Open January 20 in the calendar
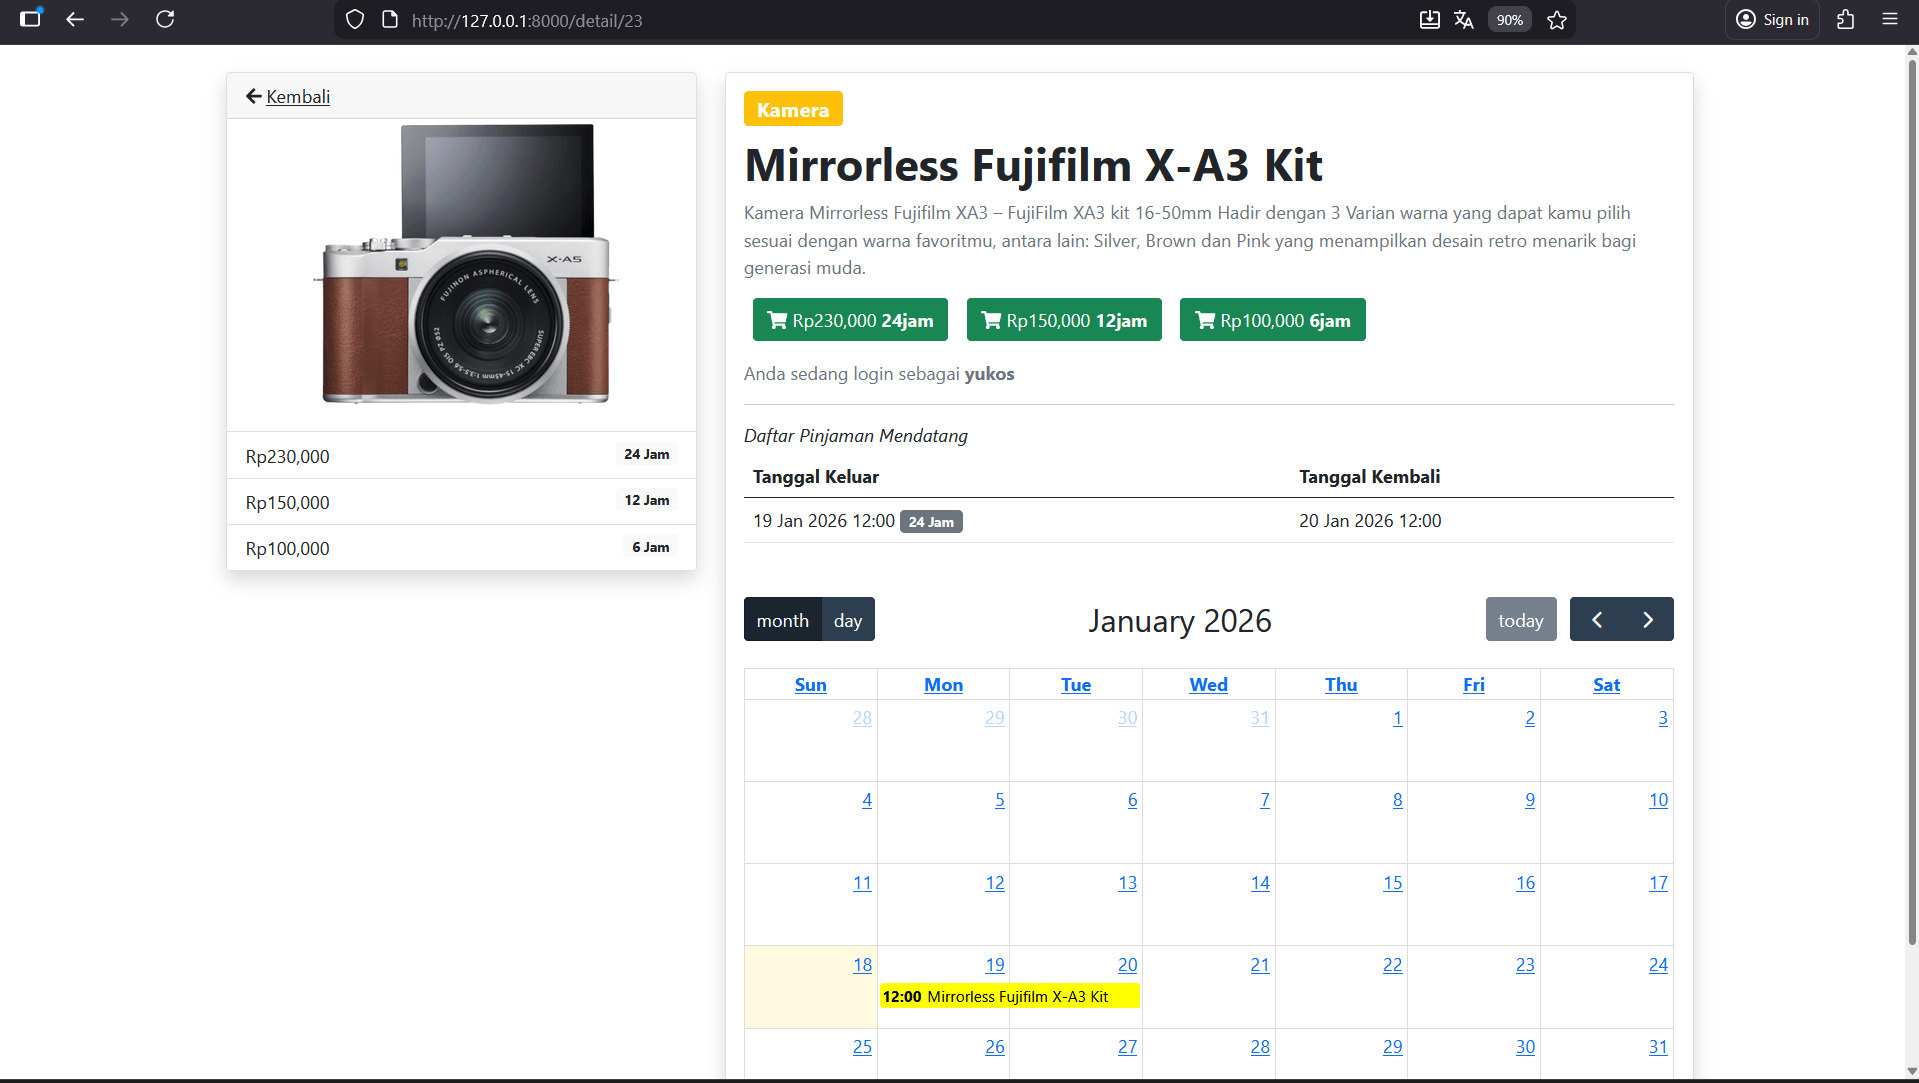The width and height of the screenshot is (1919, 1083). 1128,965
